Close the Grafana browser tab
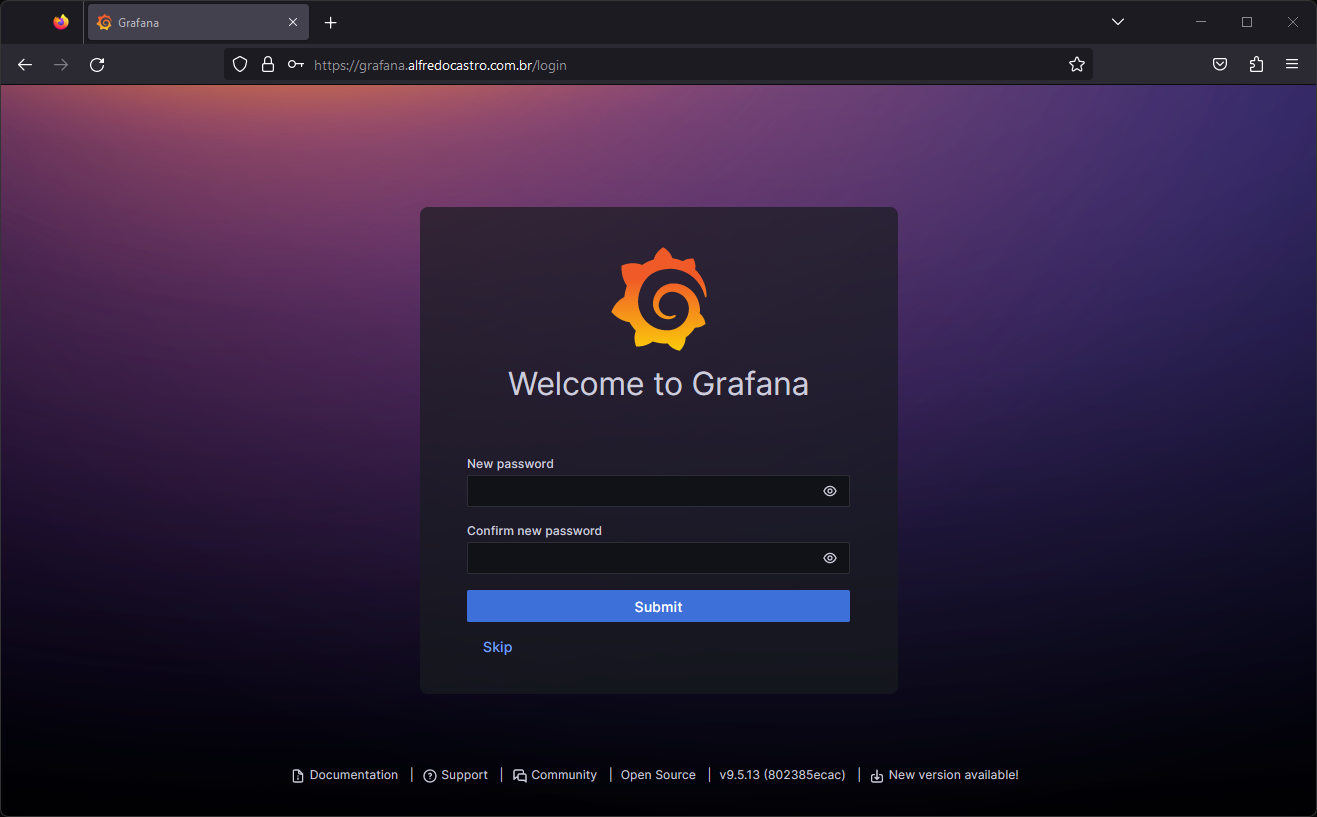 [293, 22]
